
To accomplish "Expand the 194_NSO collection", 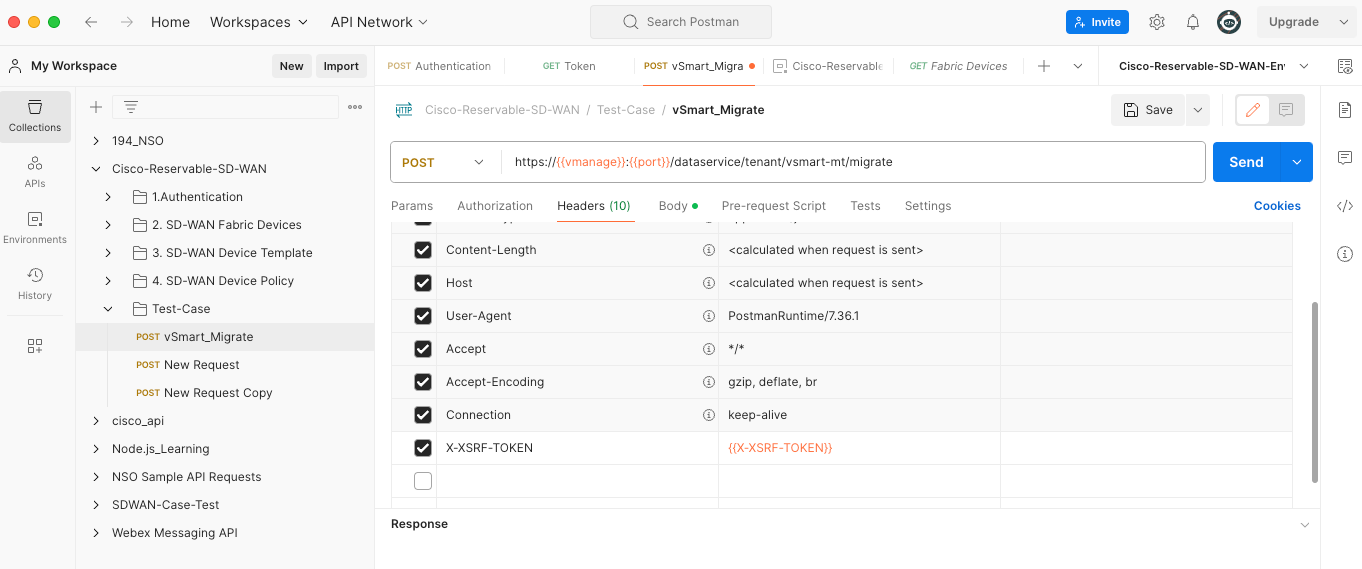I will pyautogui.click(x=96, y=141).
